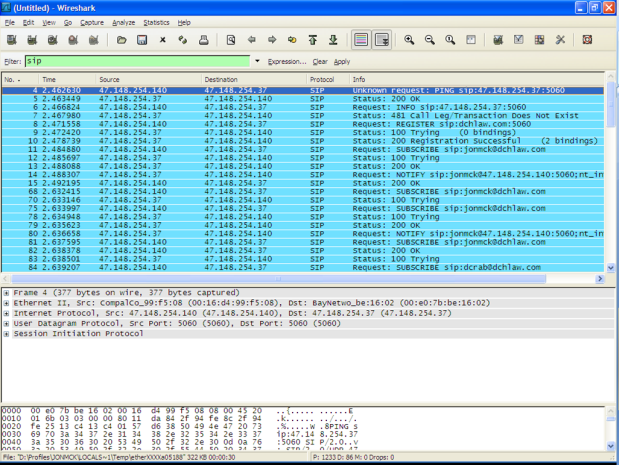Open the capture interfaces list icon
Screen dimensions: 619x465
[x=12, y=40]
